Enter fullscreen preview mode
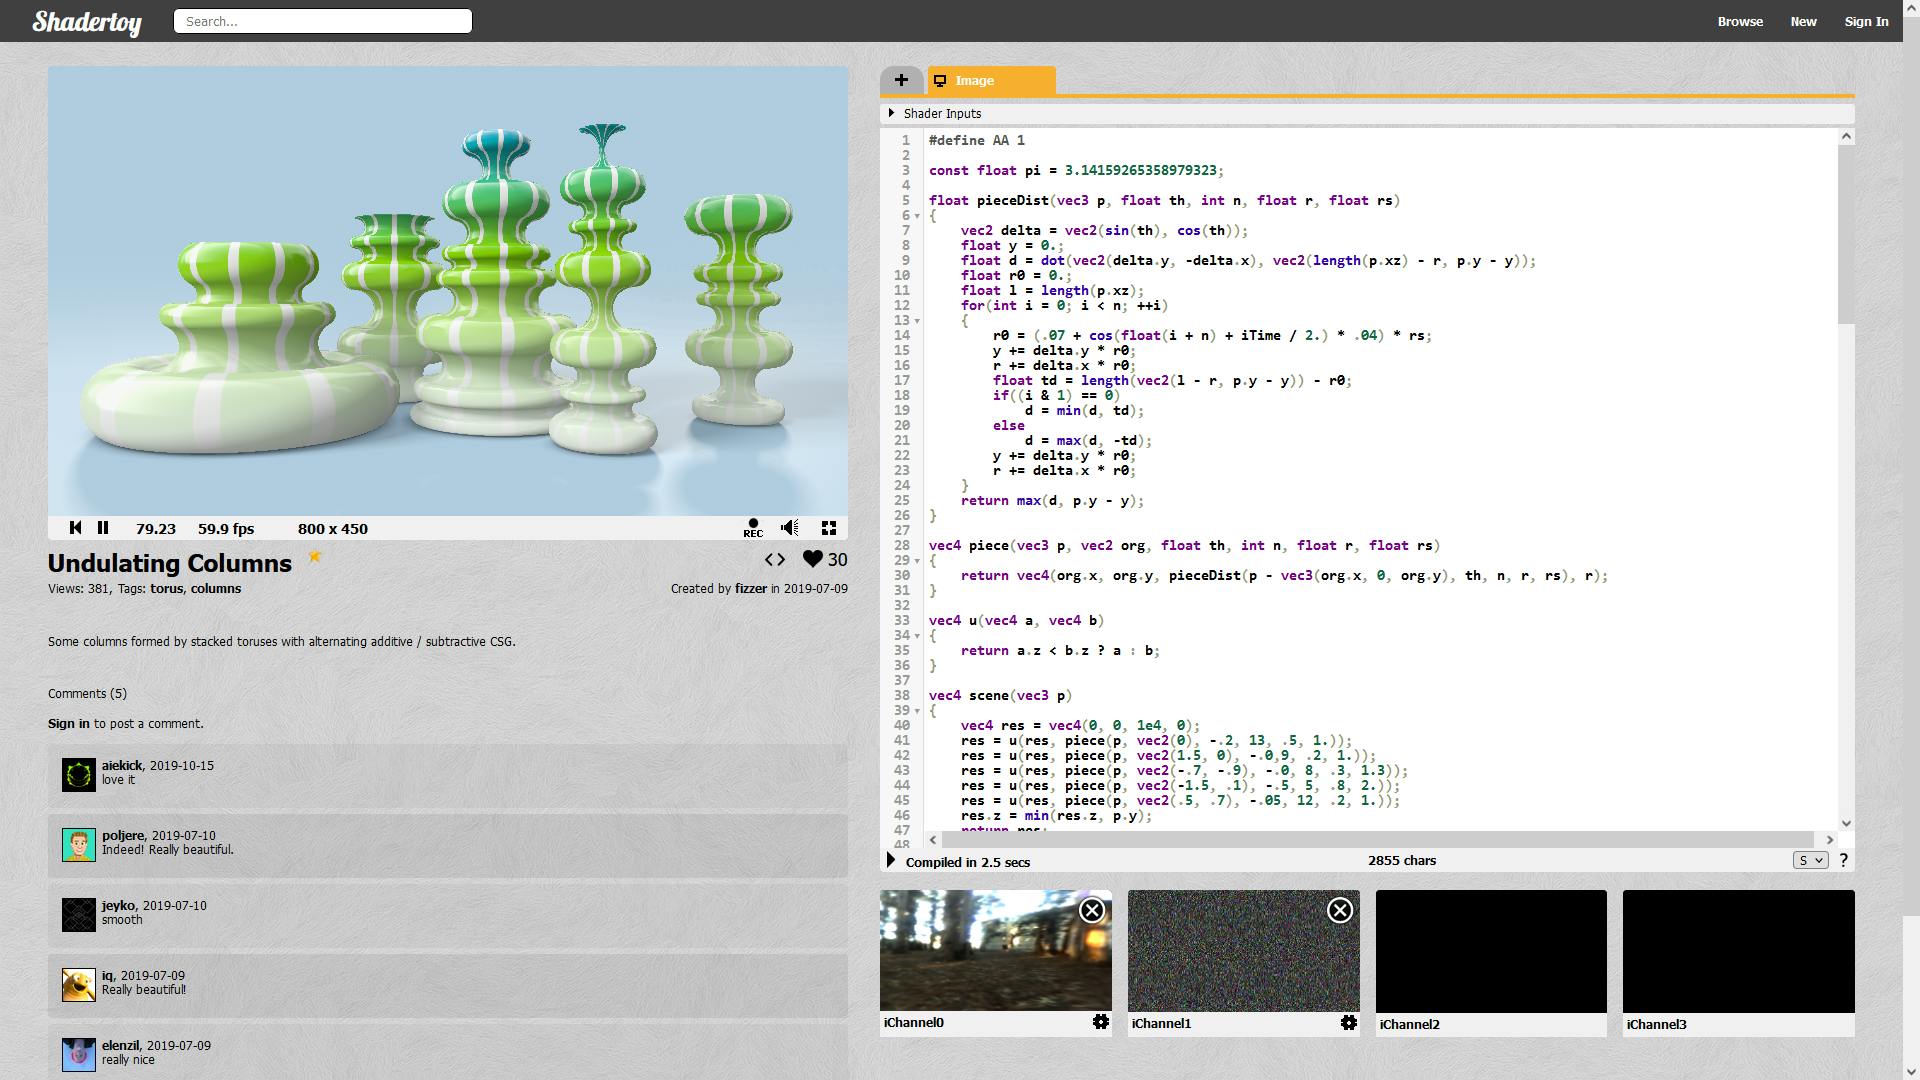 pyautogui.click(x=829, y=528)
